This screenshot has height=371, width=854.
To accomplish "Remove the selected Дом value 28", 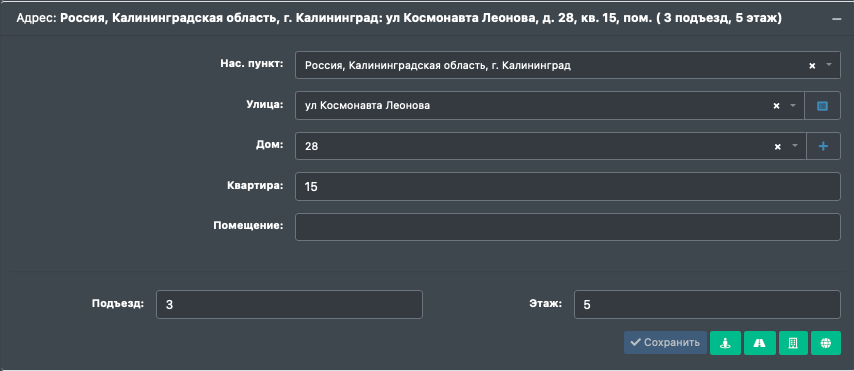I will click(778, 146).
